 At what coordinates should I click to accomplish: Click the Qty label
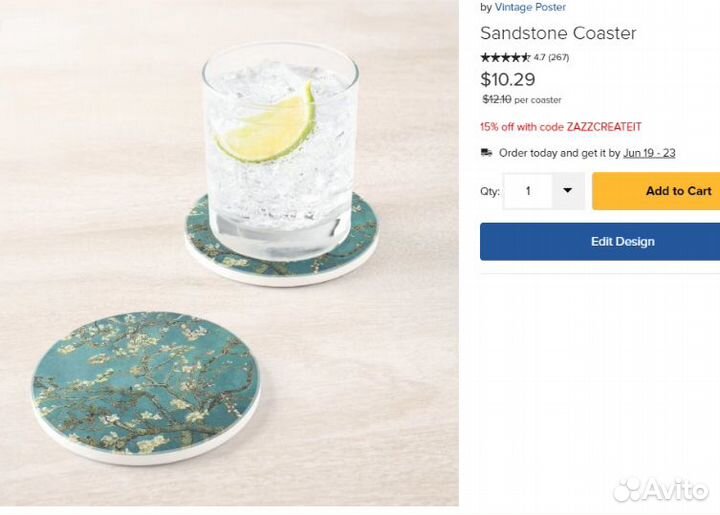[489, 191]
